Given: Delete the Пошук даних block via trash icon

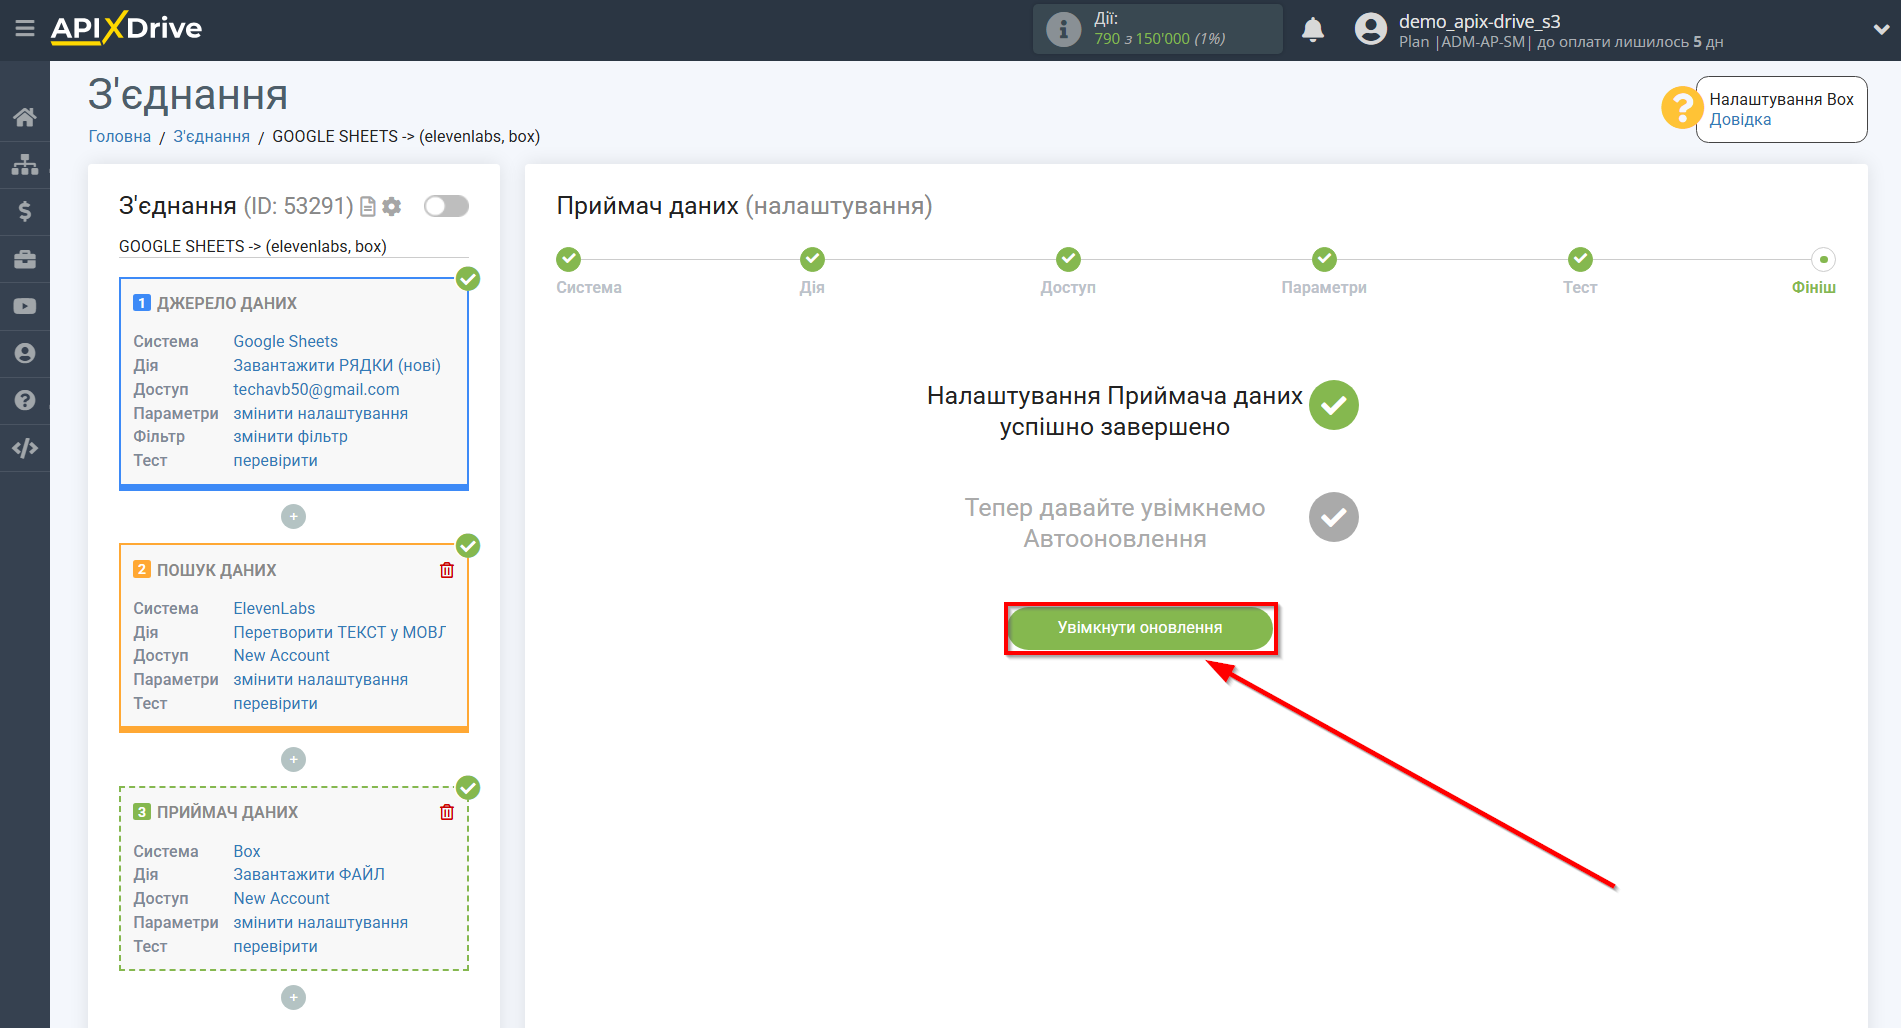Looking at the screenshot, I should (447, 570).
